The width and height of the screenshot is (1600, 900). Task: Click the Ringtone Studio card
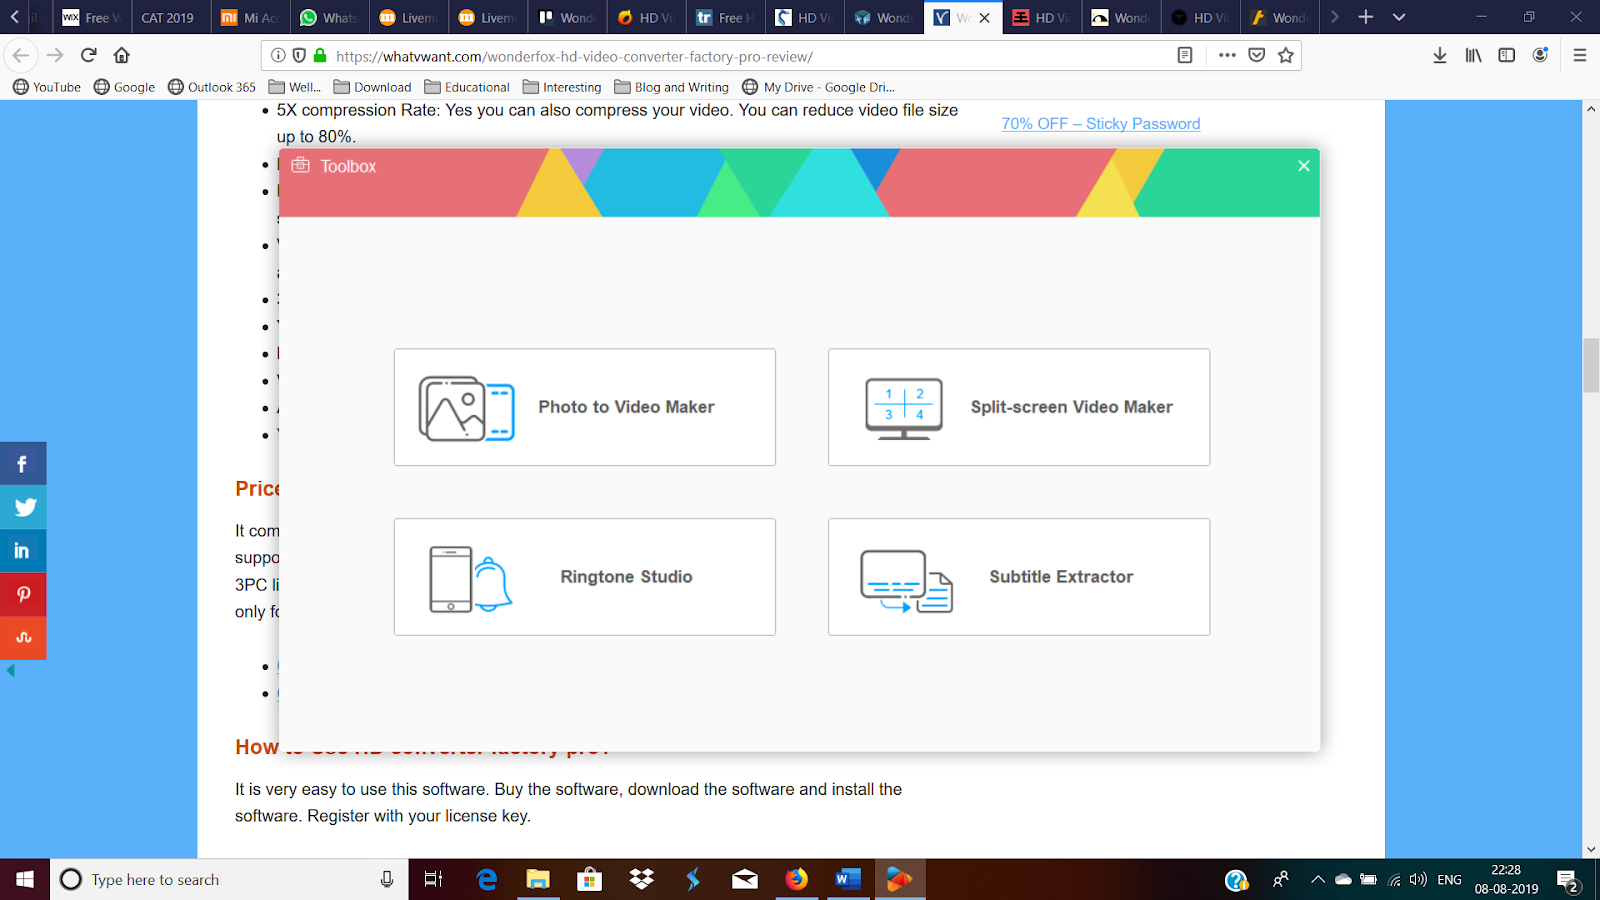coord(585,577)
